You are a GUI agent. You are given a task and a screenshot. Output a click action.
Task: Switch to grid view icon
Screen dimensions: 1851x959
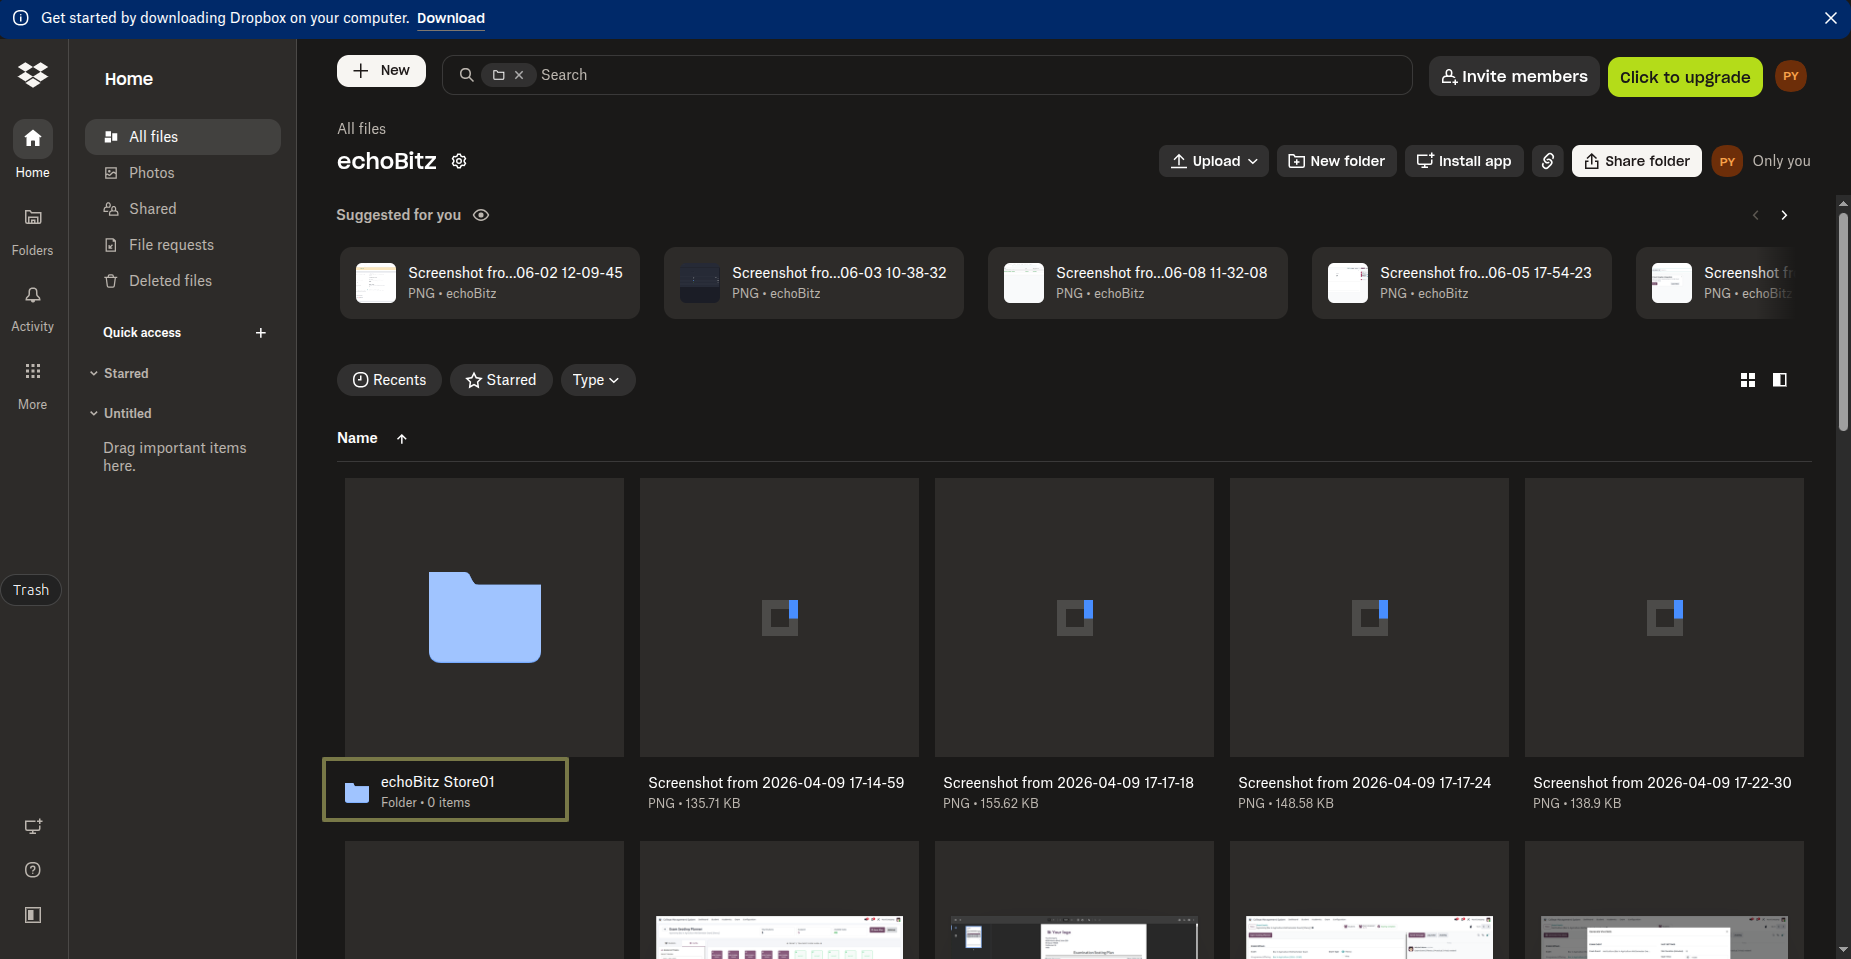coord(1748,380)
